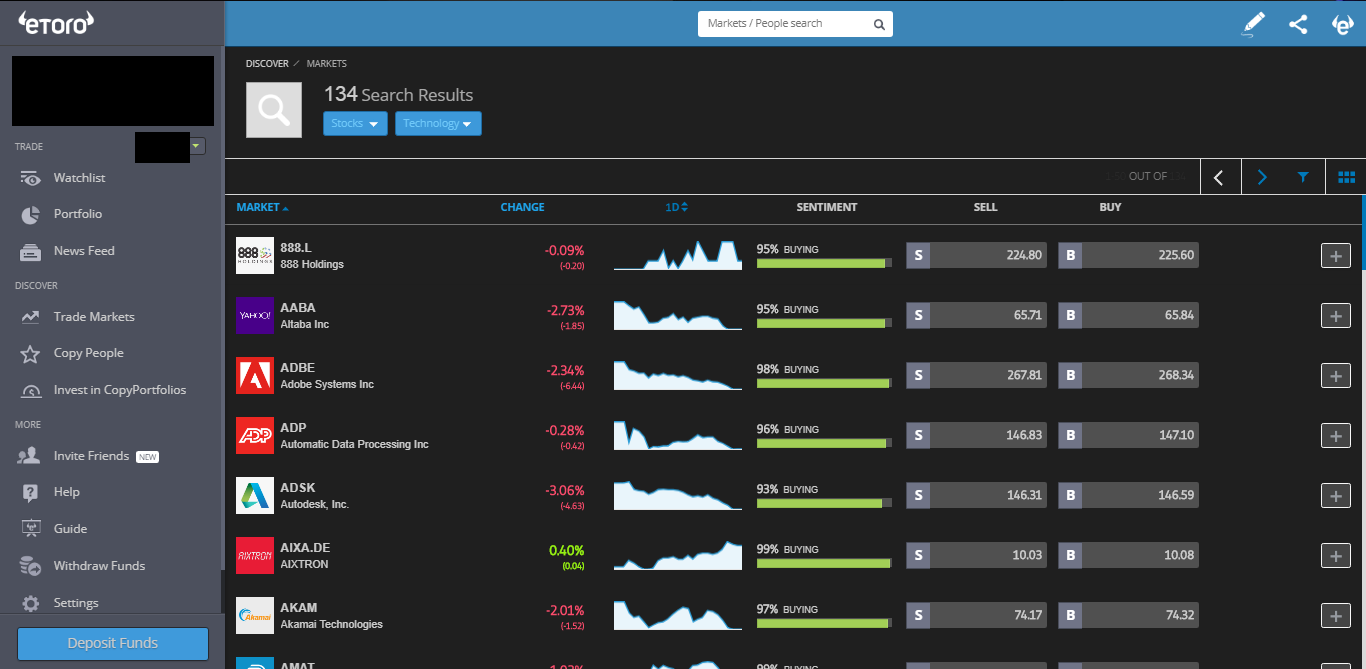The width and height of the screenshot is (1366, 669).
Task: Click the AIXTRON logo thumbnail
Action: (x=255, y=556)
